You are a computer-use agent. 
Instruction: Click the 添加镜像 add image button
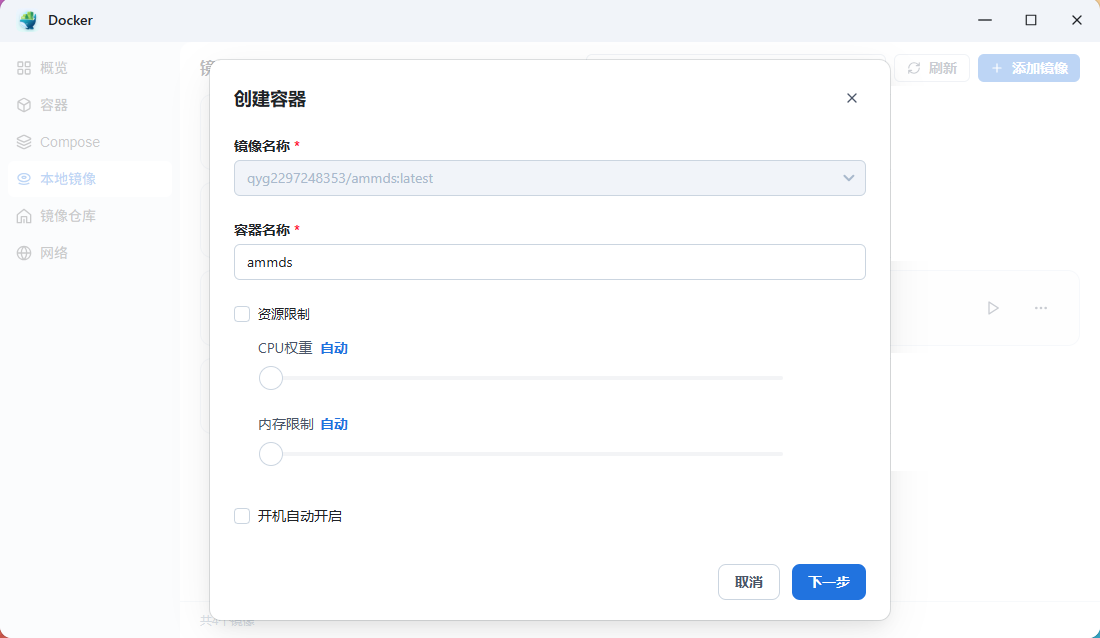click(x=1028, y=67)
